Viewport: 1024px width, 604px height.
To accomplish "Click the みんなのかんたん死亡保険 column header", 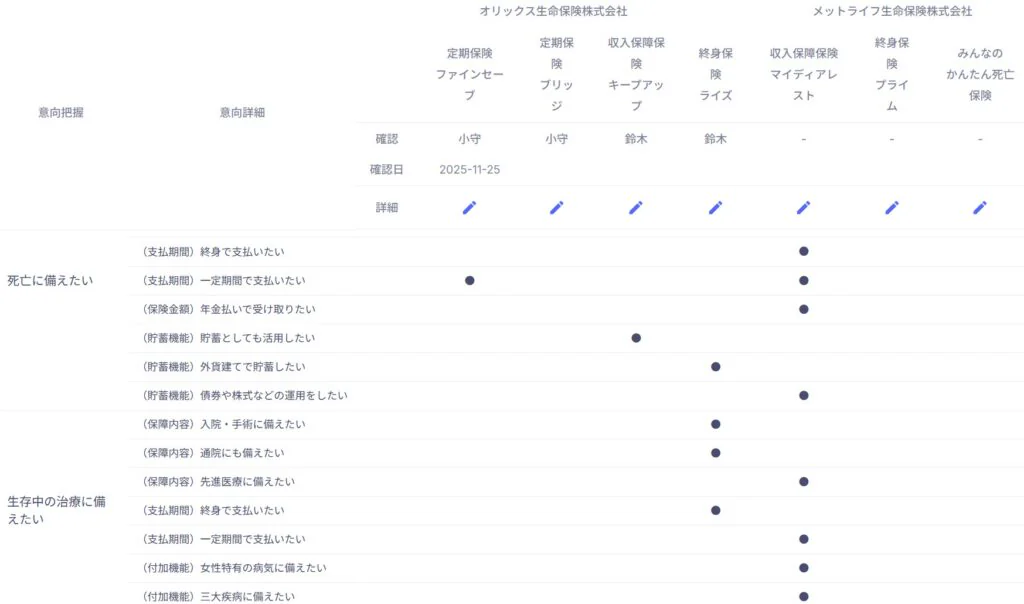I will pyautogui.click(x=980, y=74).
